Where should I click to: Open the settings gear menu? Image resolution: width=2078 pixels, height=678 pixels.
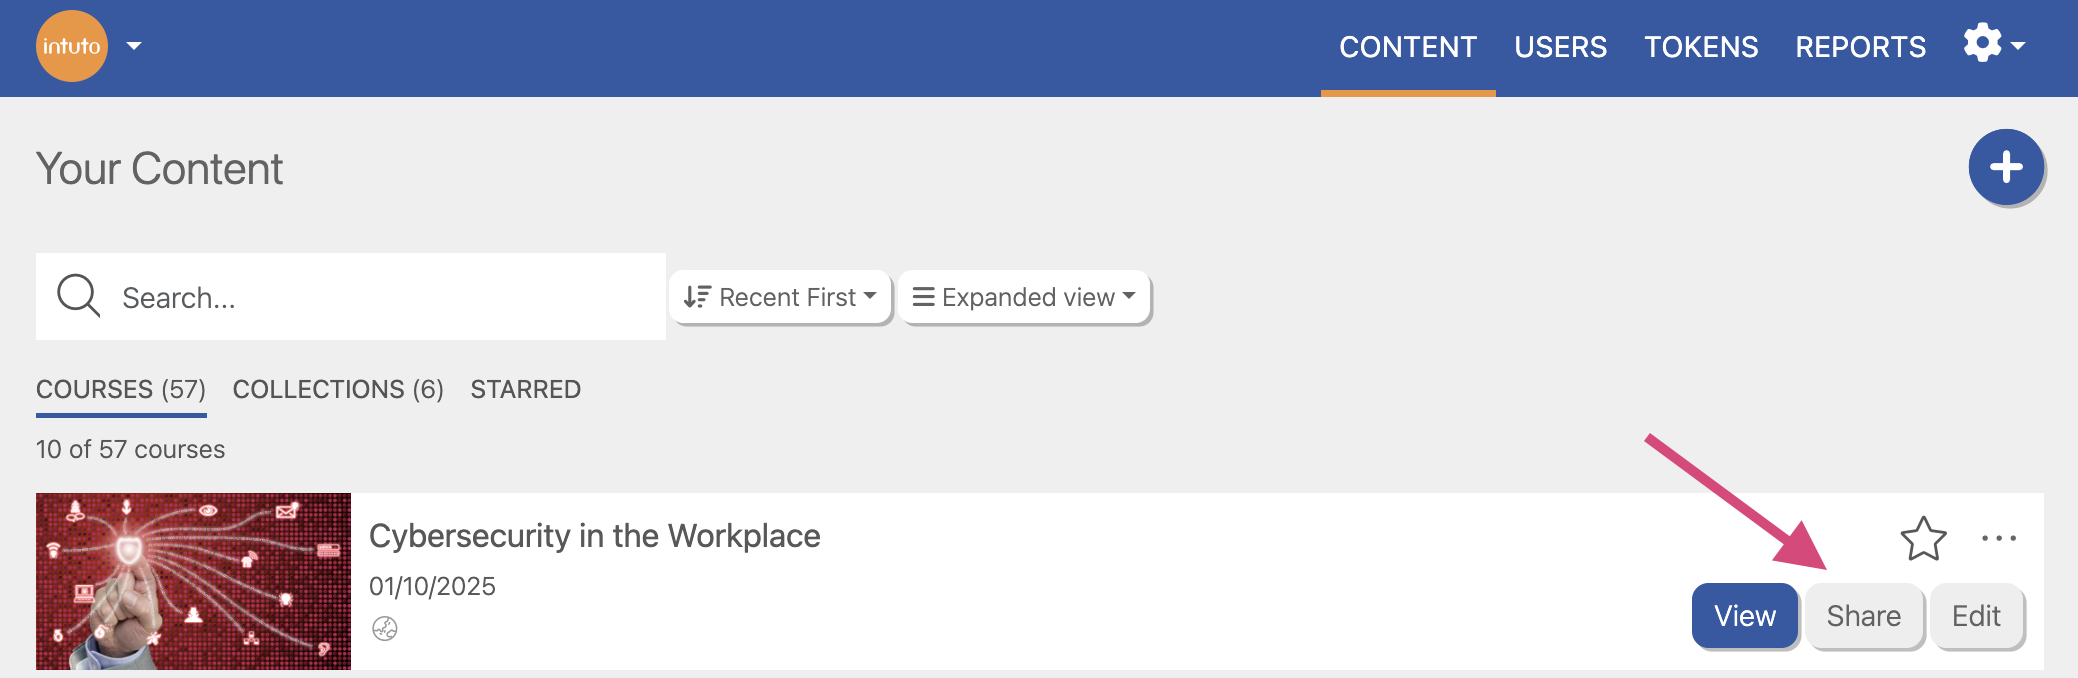(x=1992, y=44)
